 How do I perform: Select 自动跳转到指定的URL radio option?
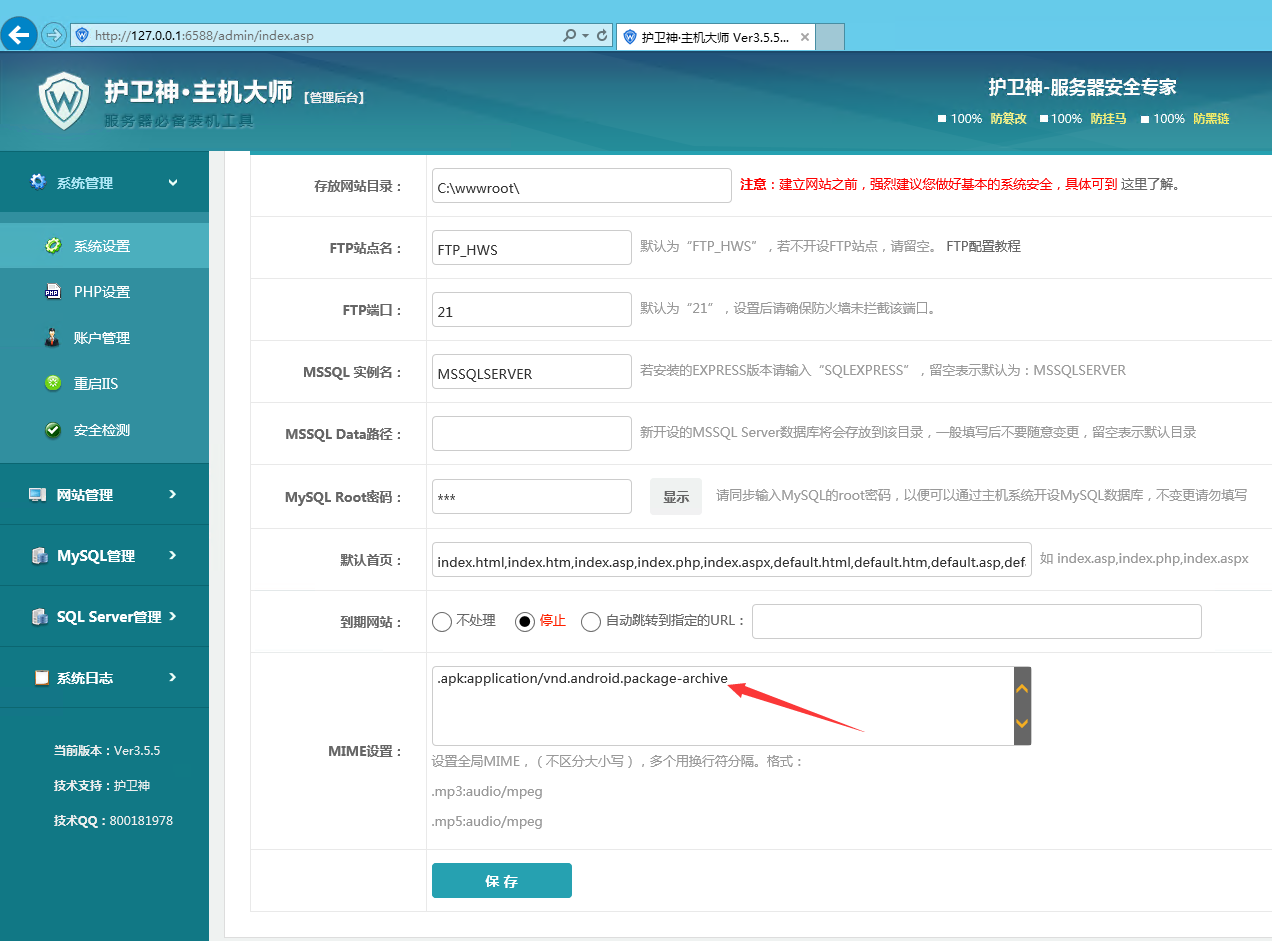[591, 621]
